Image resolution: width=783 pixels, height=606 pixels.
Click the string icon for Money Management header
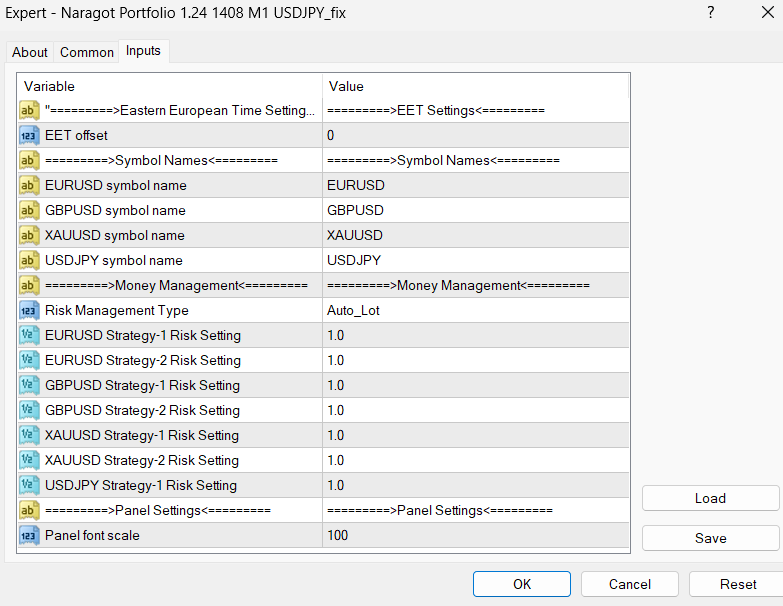[30, 285]
